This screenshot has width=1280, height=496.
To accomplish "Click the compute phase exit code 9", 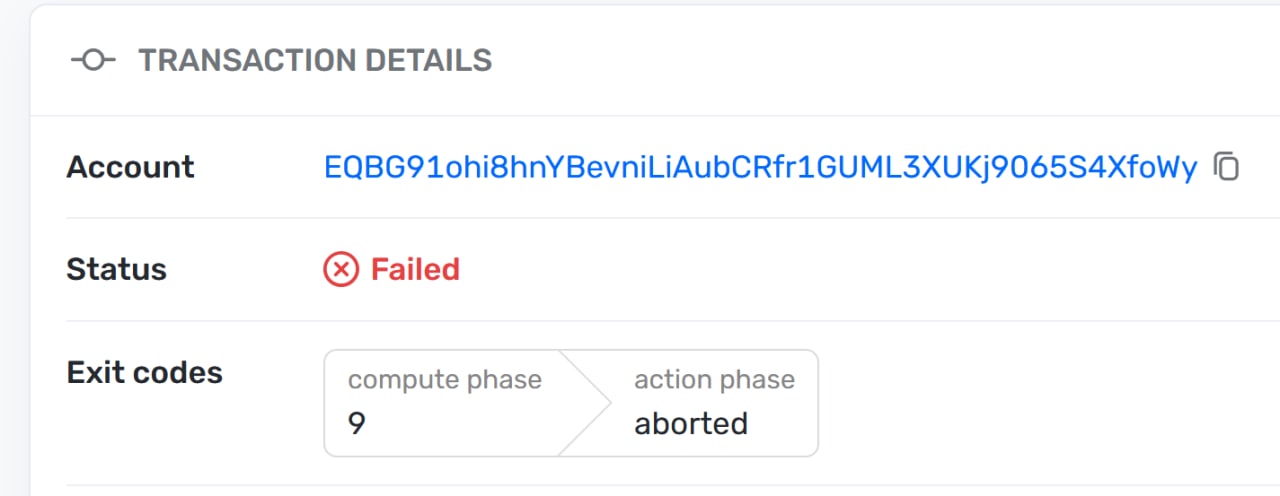I will (x=357, y=424).
